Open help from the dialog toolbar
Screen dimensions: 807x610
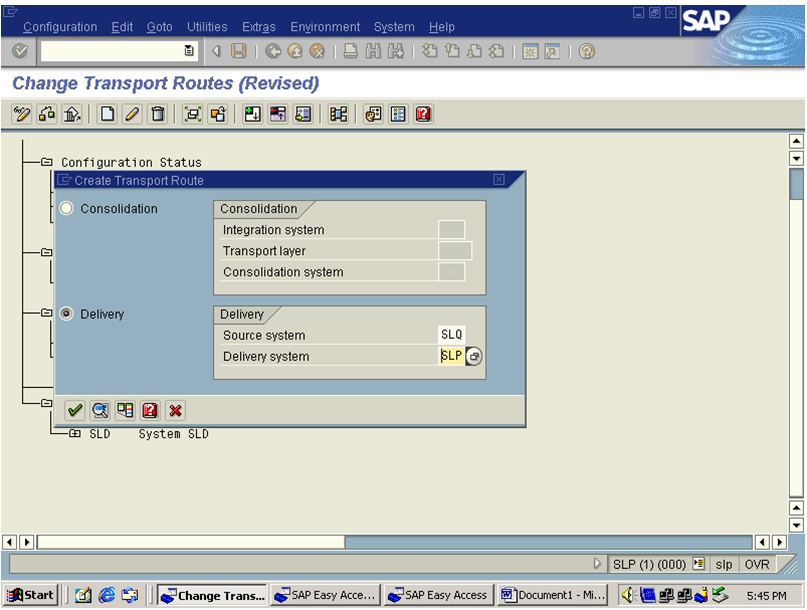[149, 409]
